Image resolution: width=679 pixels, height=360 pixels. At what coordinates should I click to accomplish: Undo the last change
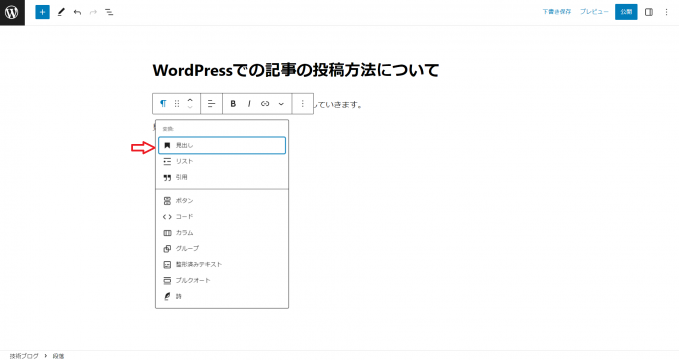(77, 12)
